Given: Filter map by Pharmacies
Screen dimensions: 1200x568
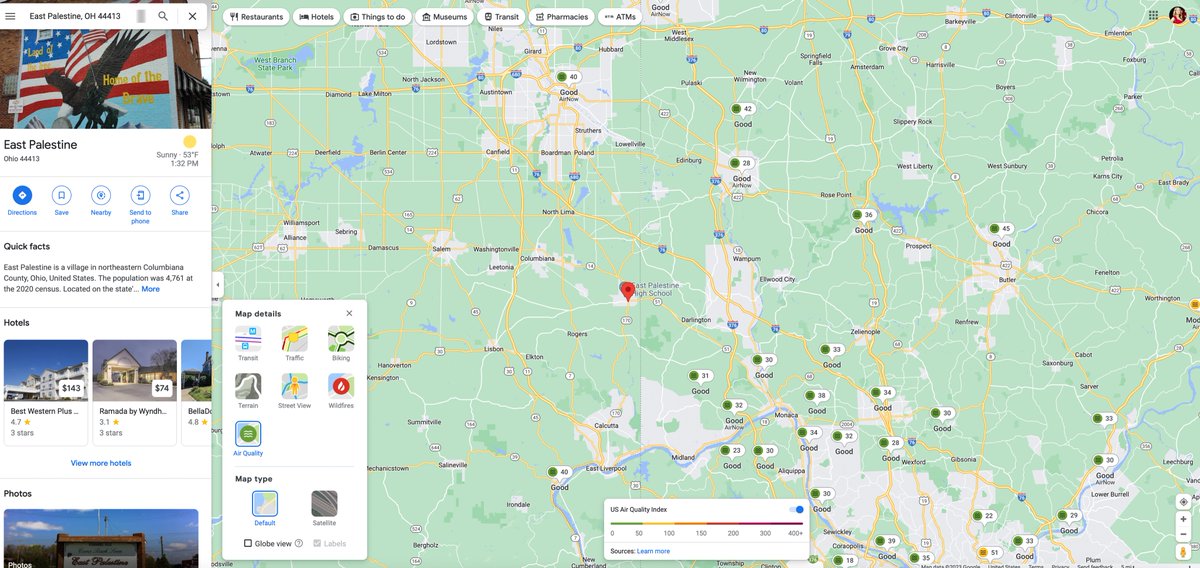Looking at the screenshot, I should 561,17.
